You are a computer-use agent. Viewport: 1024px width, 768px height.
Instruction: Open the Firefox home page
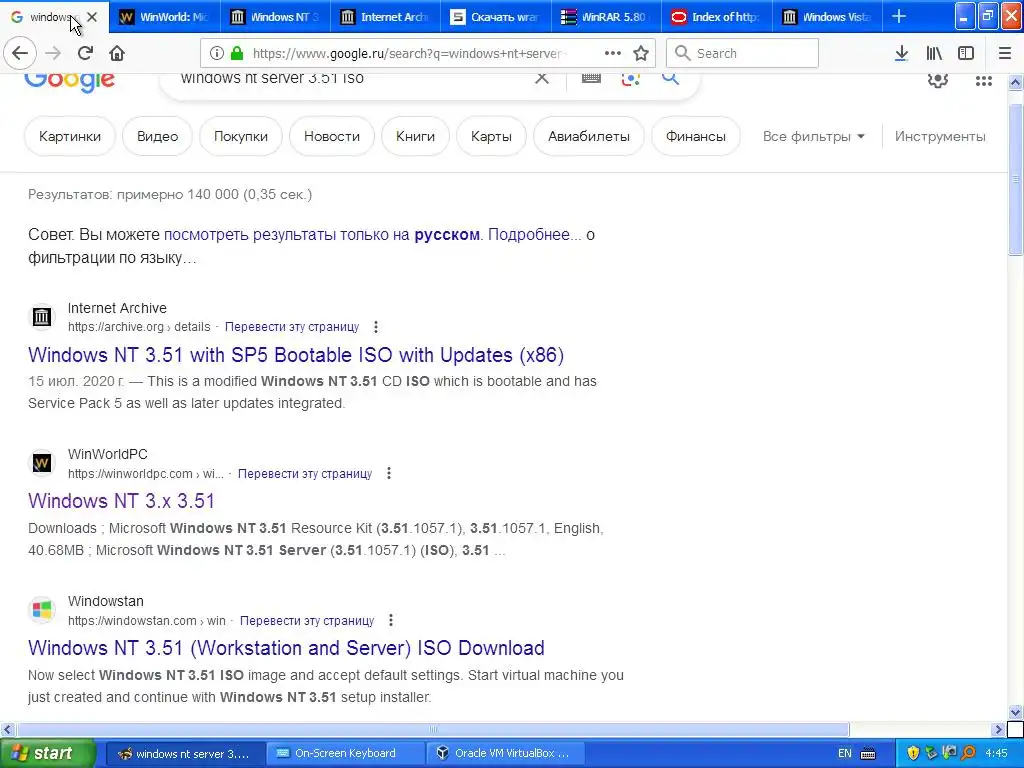coord(117,54)
